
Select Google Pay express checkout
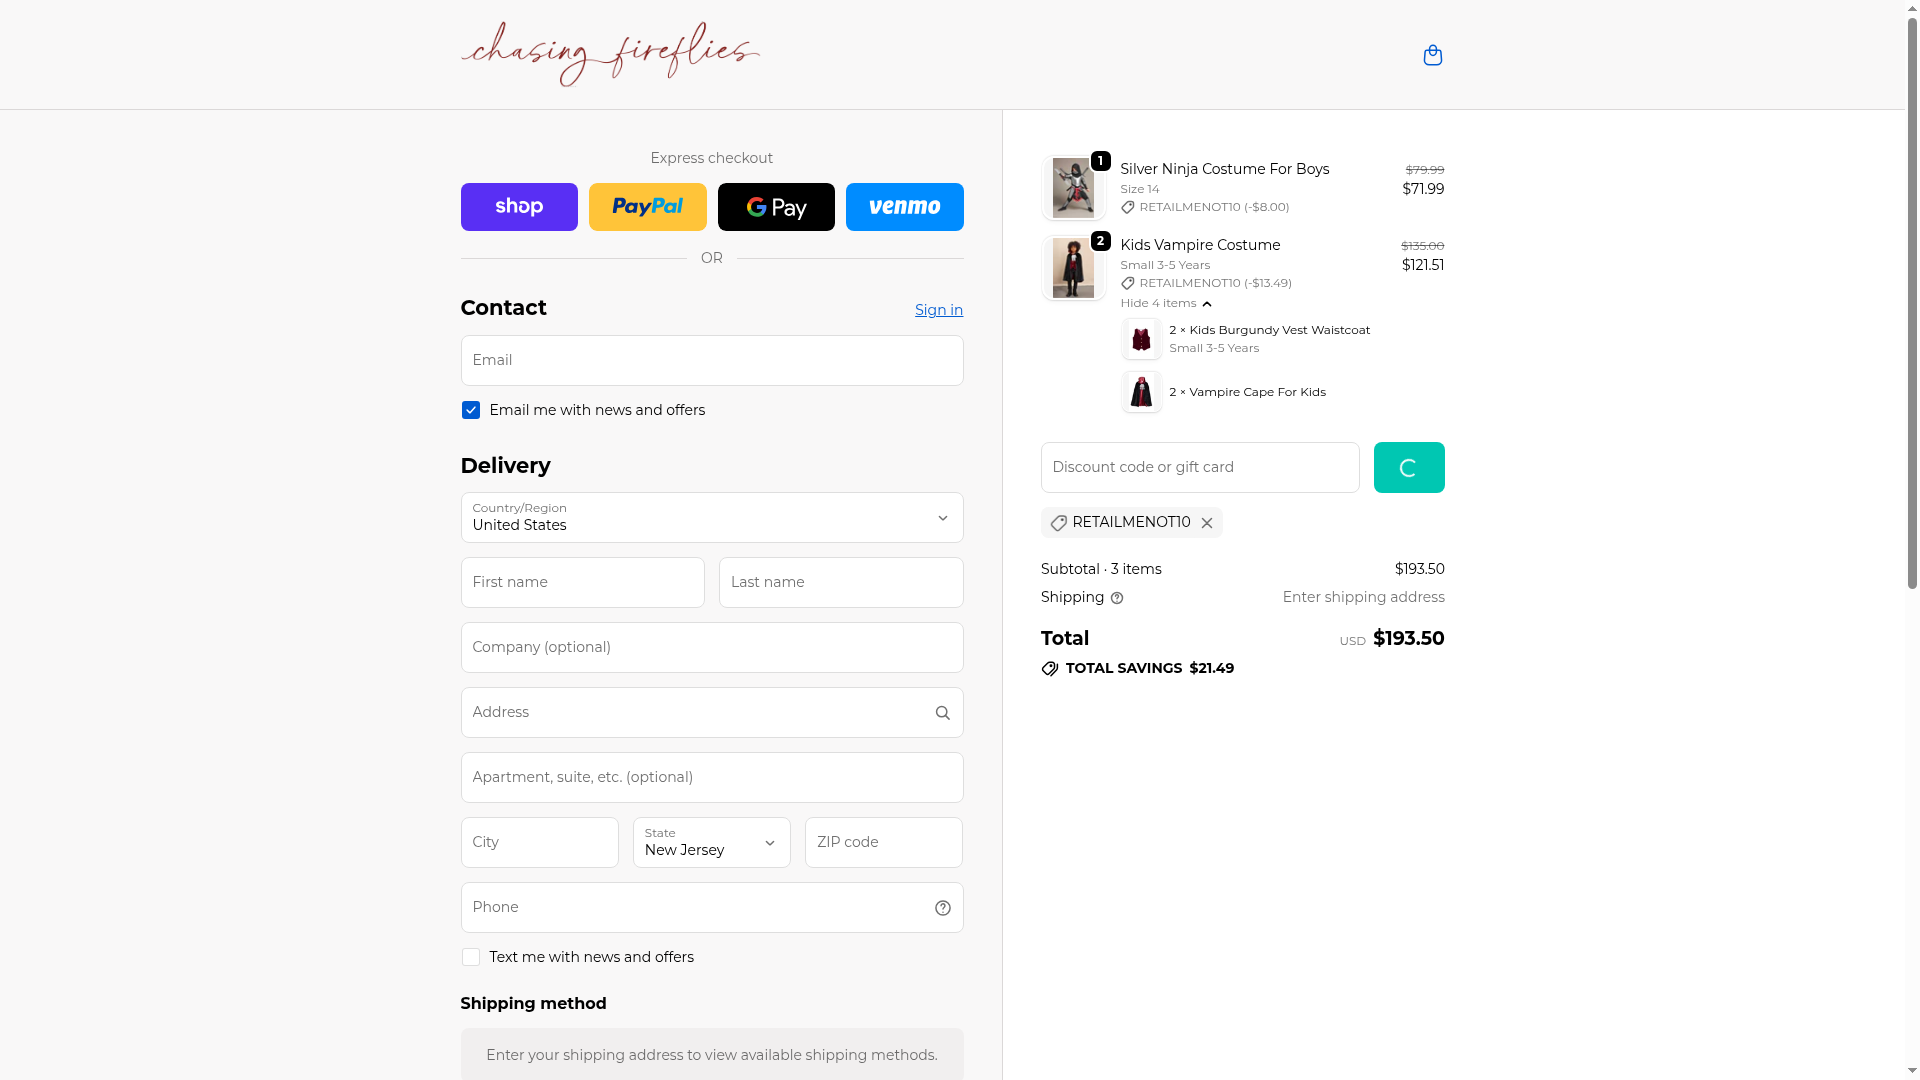(x=776, y=207)
